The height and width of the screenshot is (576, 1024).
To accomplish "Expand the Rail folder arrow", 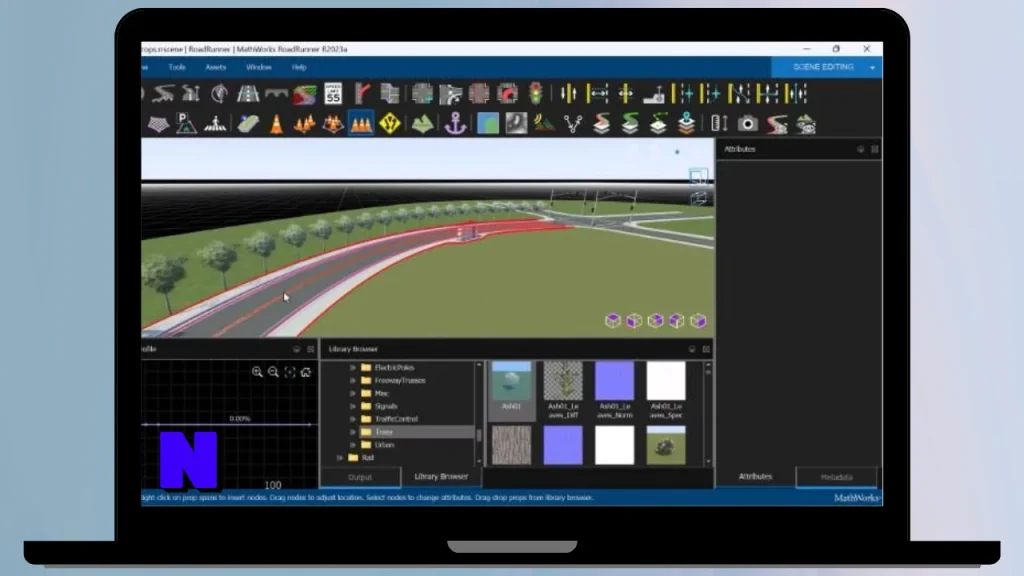I will pos(340,458).
